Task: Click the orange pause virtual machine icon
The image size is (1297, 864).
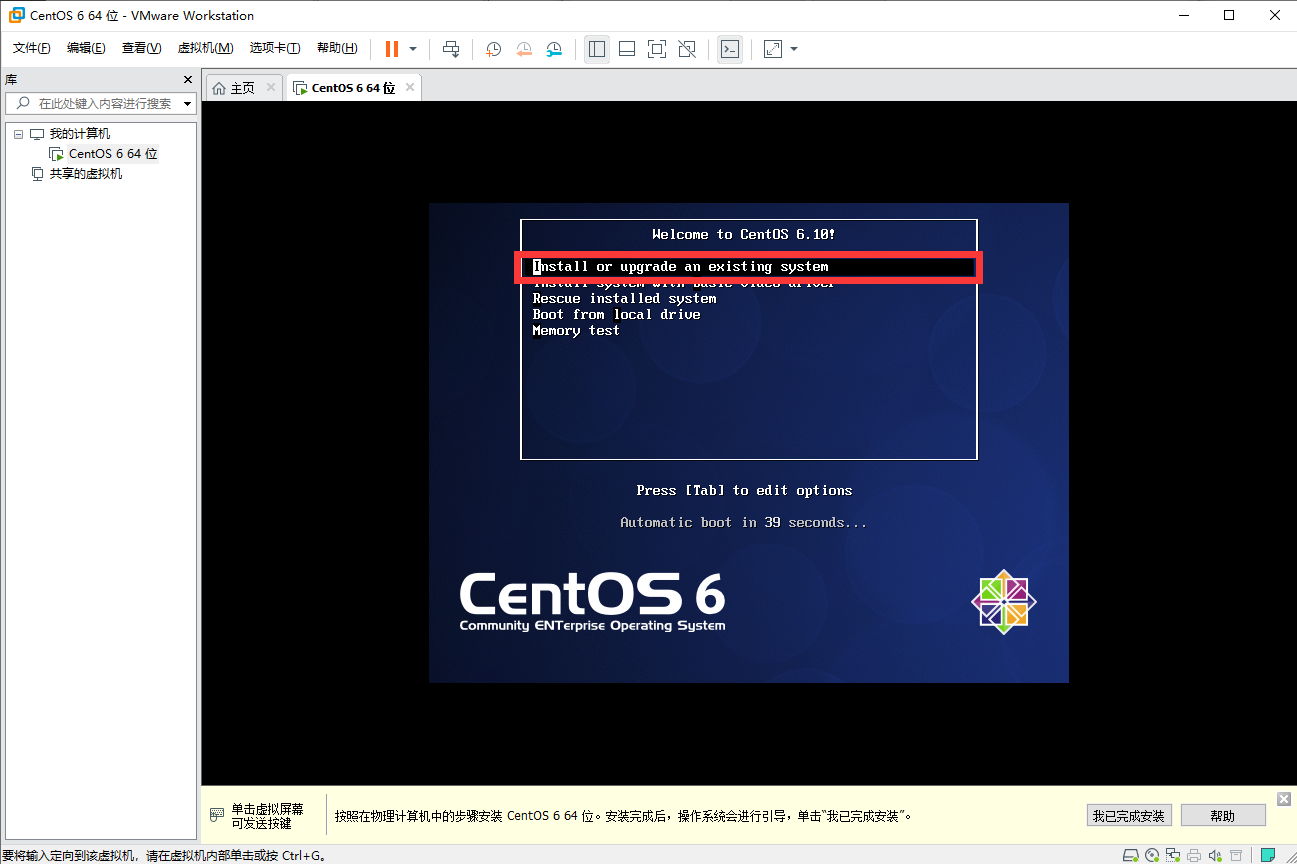Action: coord(392,49)
